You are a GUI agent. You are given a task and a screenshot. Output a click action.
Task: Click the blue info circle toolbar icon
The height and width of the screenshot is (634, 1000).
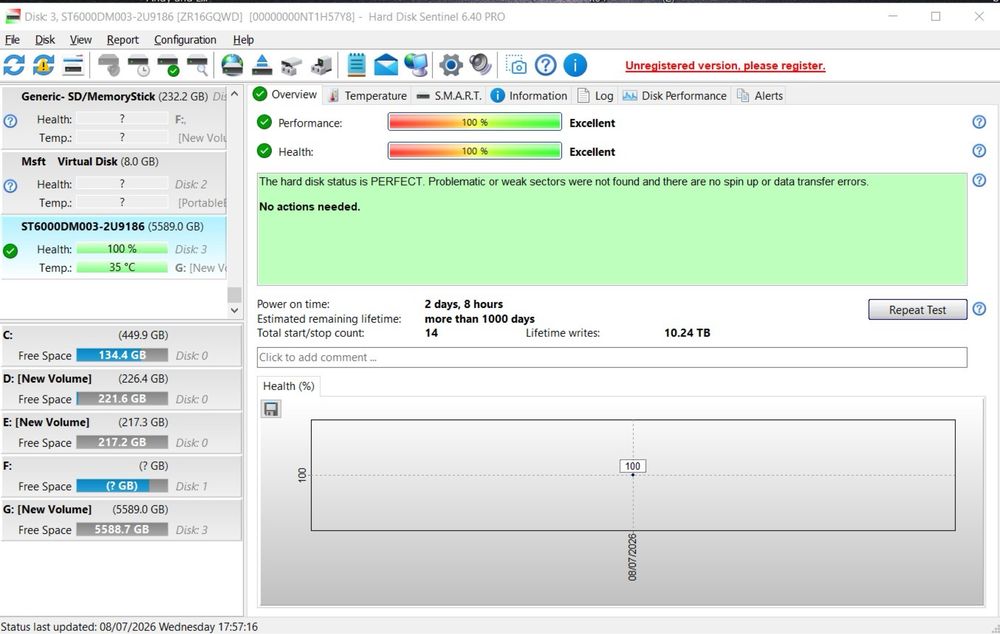575,65
